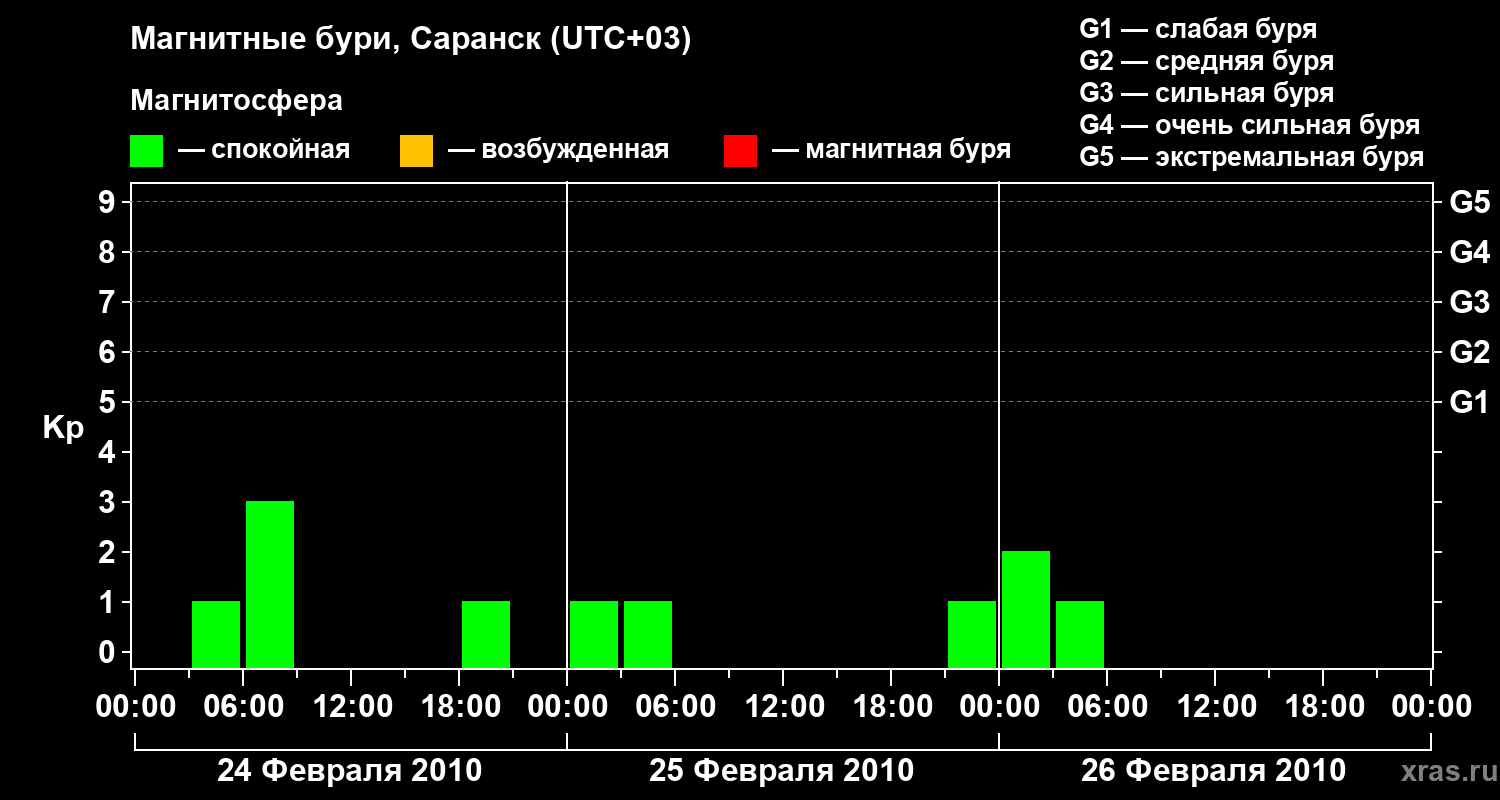Screen dimensions: 1500x800
Task: Click the red 'магнитная буря' legend swatch
Action: click(x=740, y=151)
